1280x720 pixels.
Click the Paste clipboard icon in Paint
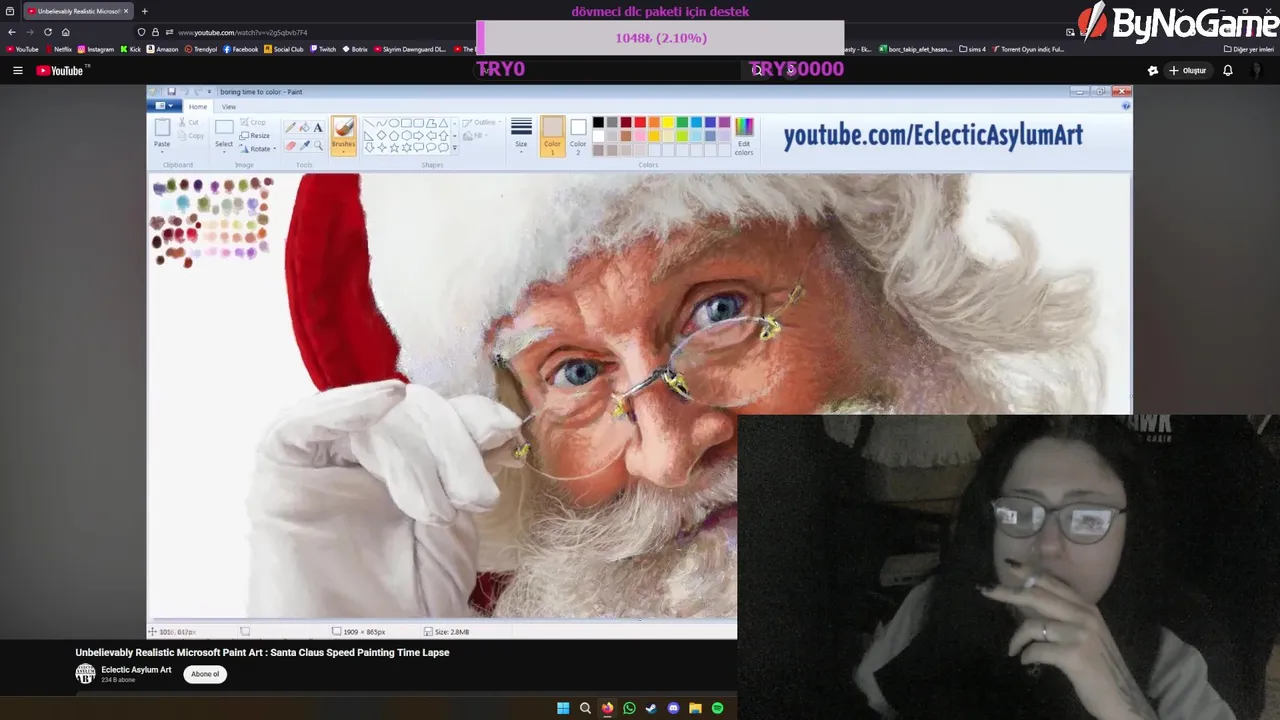pyautogui.click(x=162, y=128)
